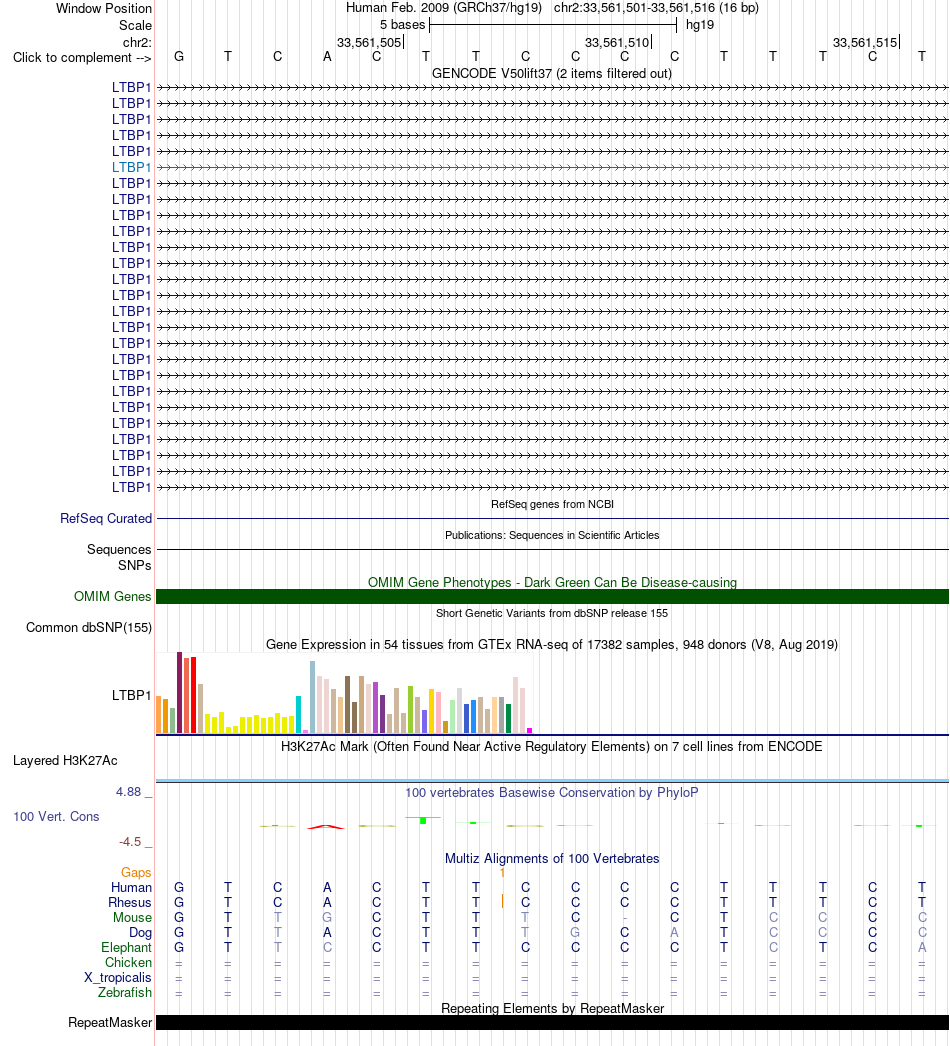Screen dimensions: 950x1046
Task: Click the 'hg19' label beside scale bar
Action: click(700, 25)
